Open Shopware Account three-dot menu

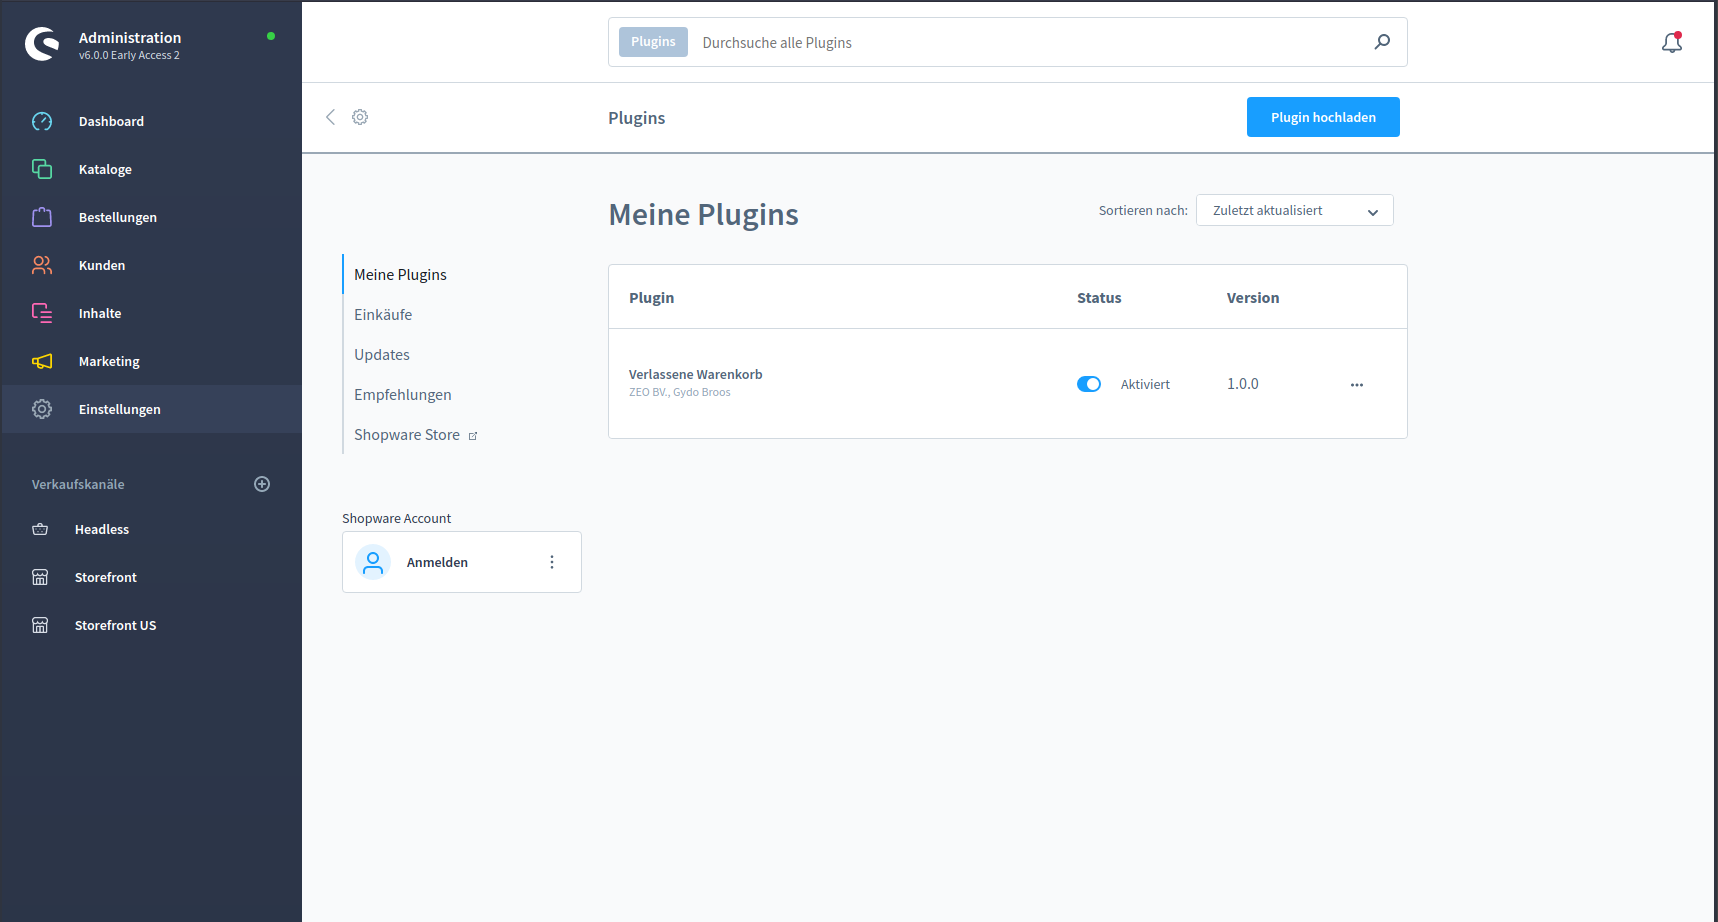(x=552, y=562)
